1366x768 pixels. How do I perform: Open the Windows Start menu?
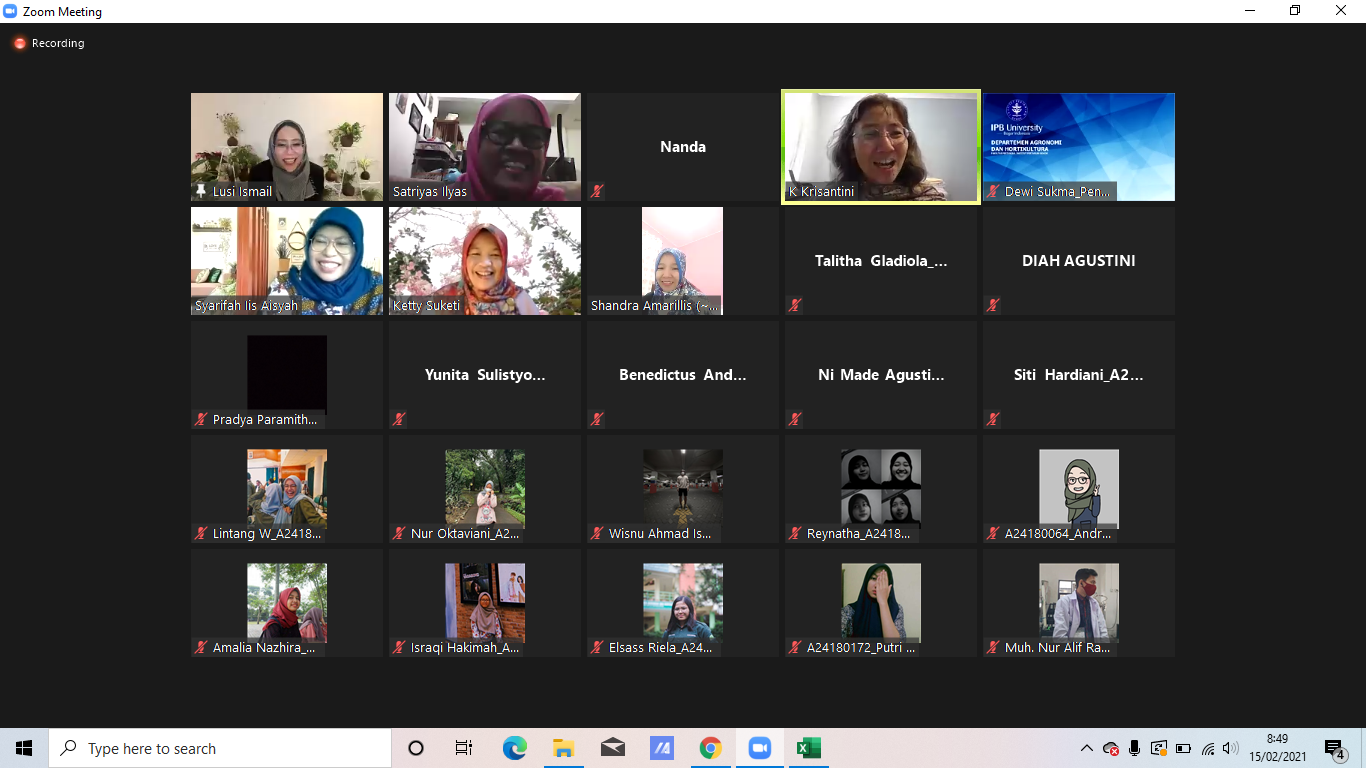(24, 748)
